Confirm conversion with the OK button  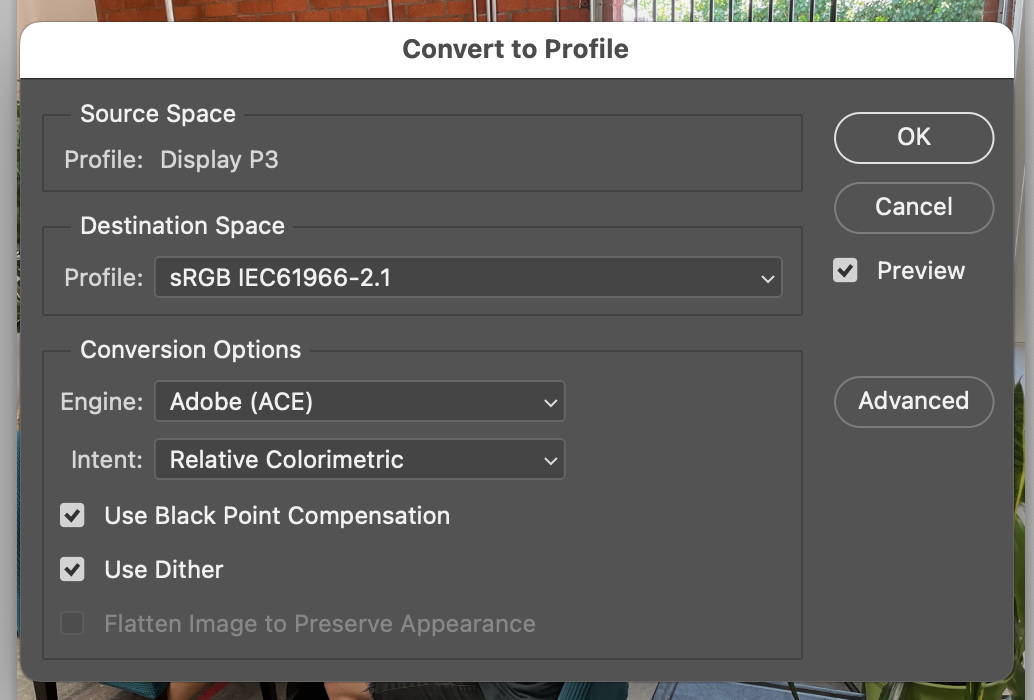pos(913,137)
